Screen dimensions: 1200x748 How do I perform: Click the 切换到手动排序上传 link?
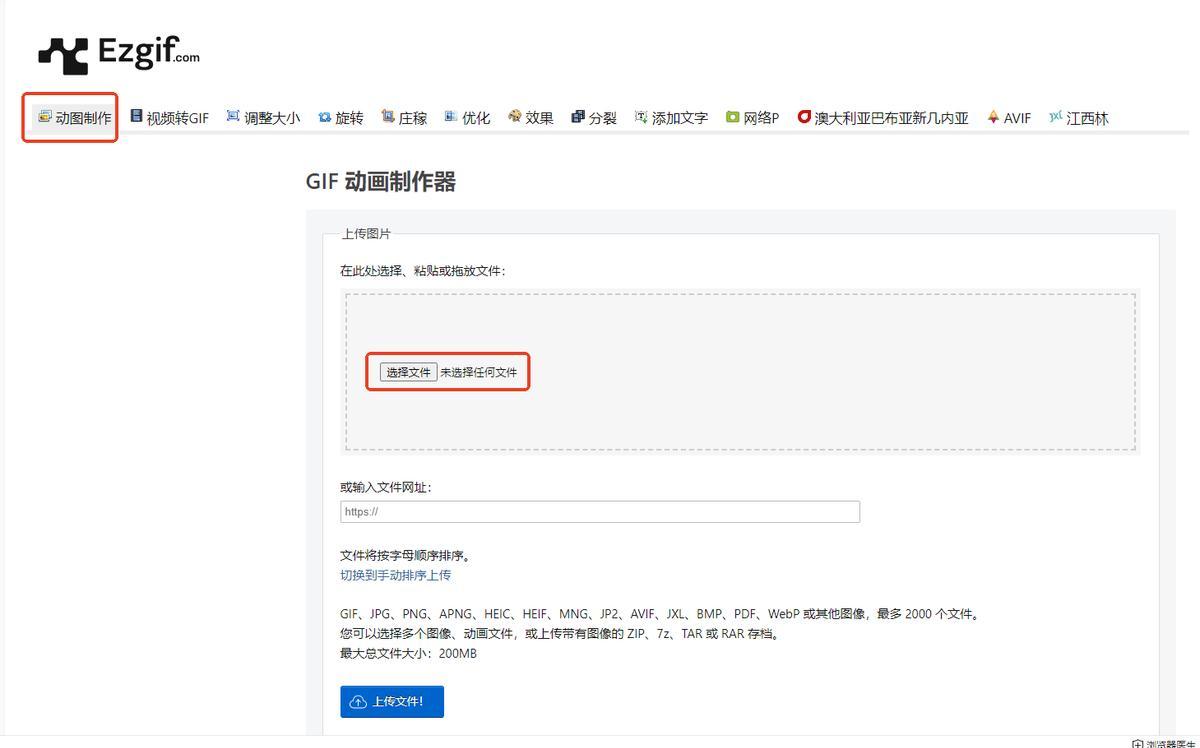pyautogui.click(x=395, y=575)
